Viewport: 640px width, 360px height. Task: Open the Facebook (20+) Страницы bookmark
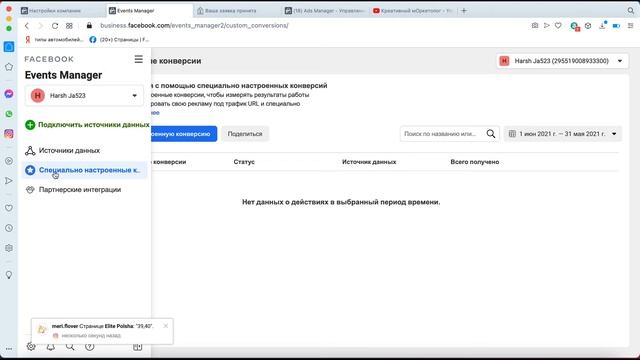pyautogui.click(x=119, y=40)
